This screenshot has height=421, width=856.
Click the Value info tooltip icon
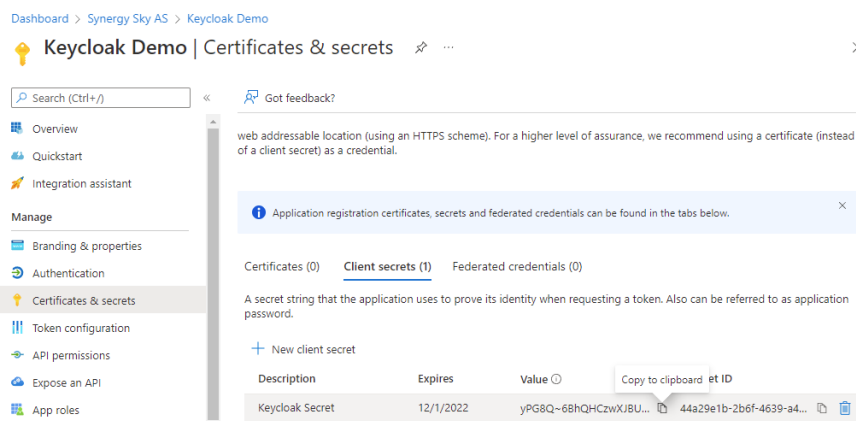coord(556,379)
